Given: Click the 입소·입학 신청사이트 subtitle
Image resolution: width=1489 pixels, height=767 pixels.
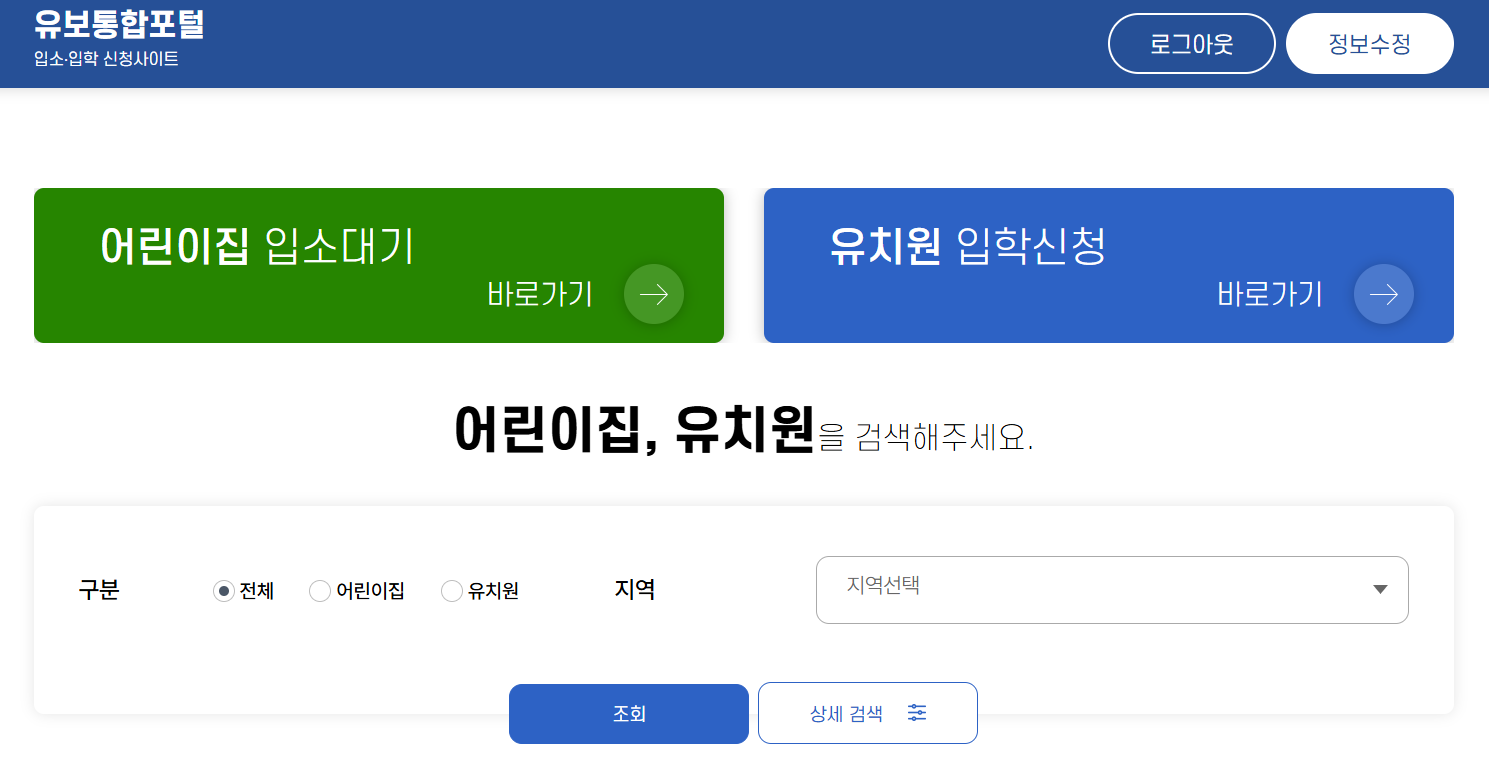Looking at the screenshot, I should point(106,59).
